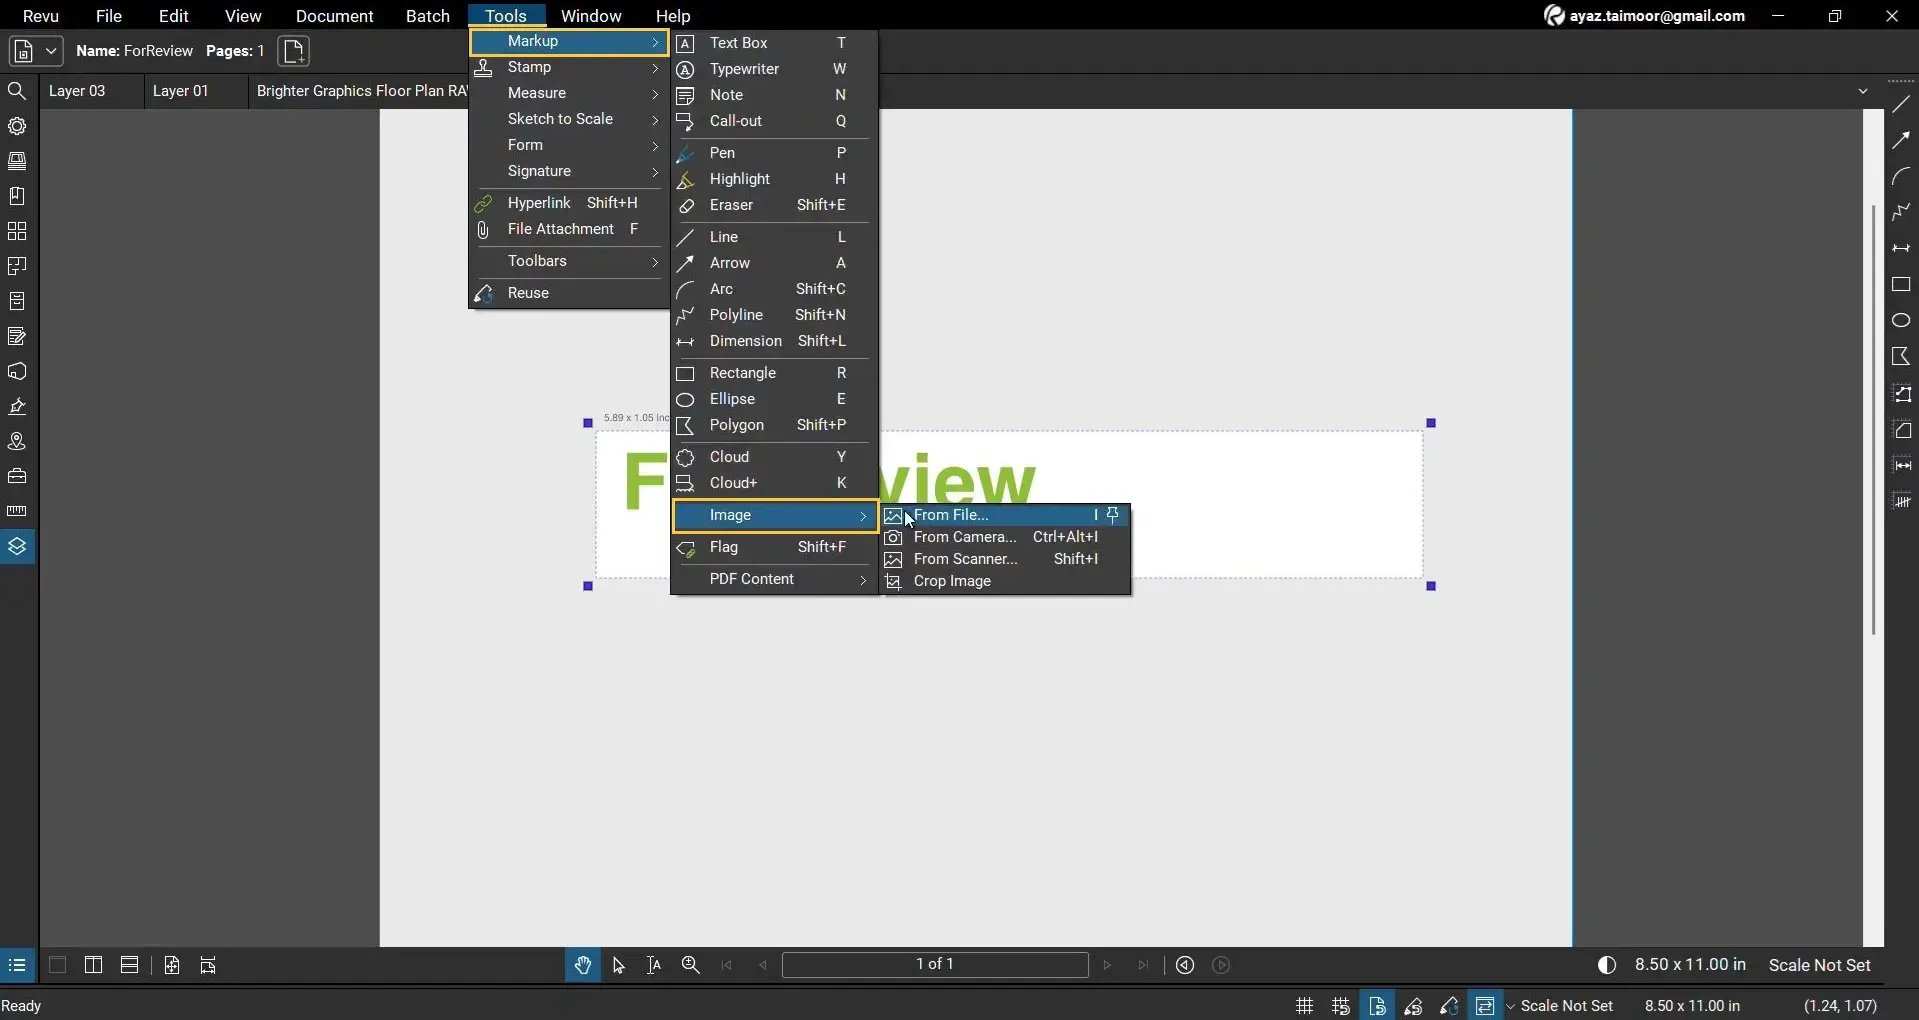Toggle the grid display in status bar
Image resolution: width=1919 pixels, height=1020 pixels.
tap(1305, 1006)
